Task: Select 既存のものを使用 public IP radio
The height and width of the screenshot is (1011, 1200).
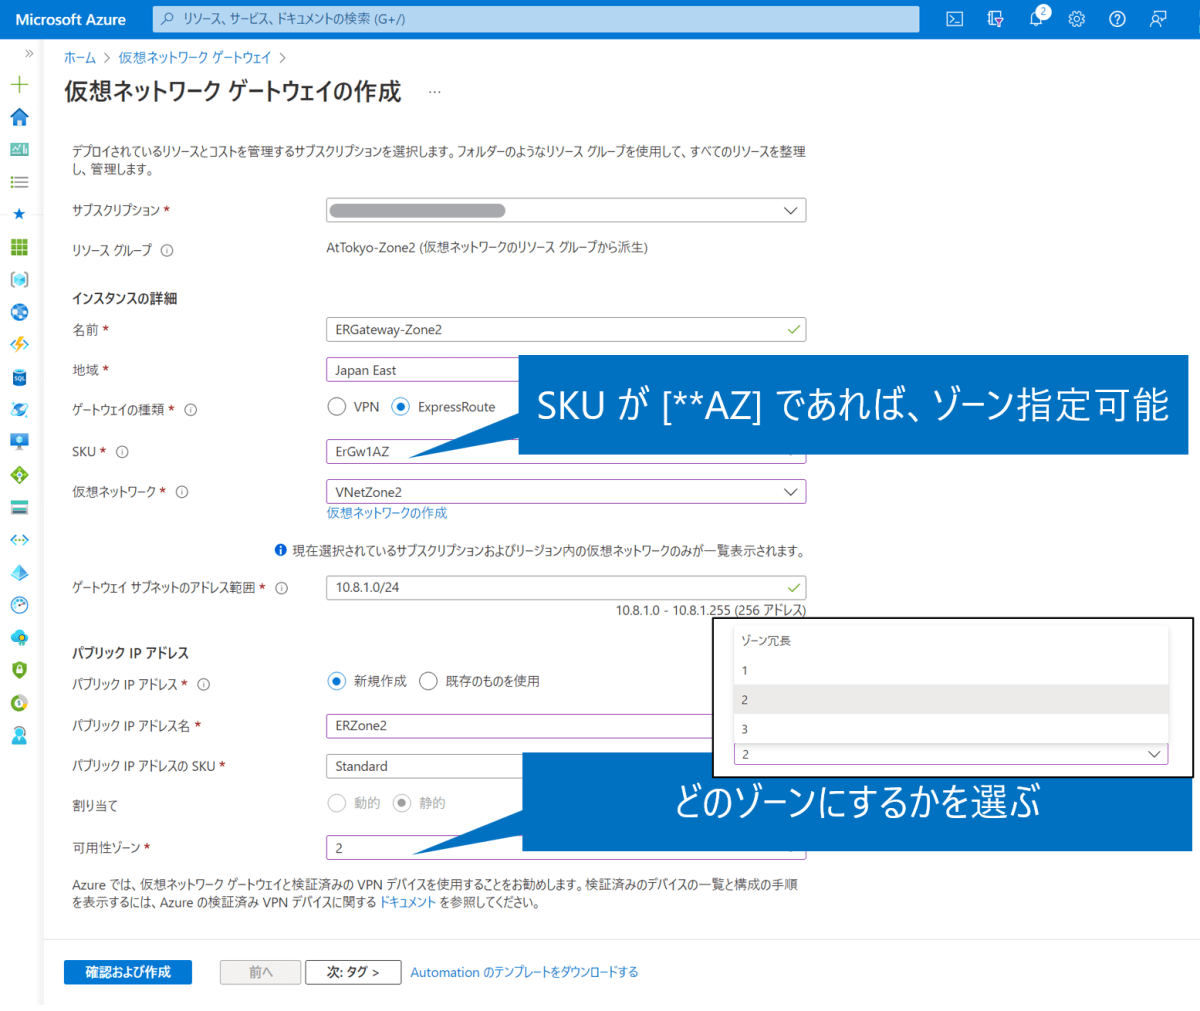Action: (428, 681)
